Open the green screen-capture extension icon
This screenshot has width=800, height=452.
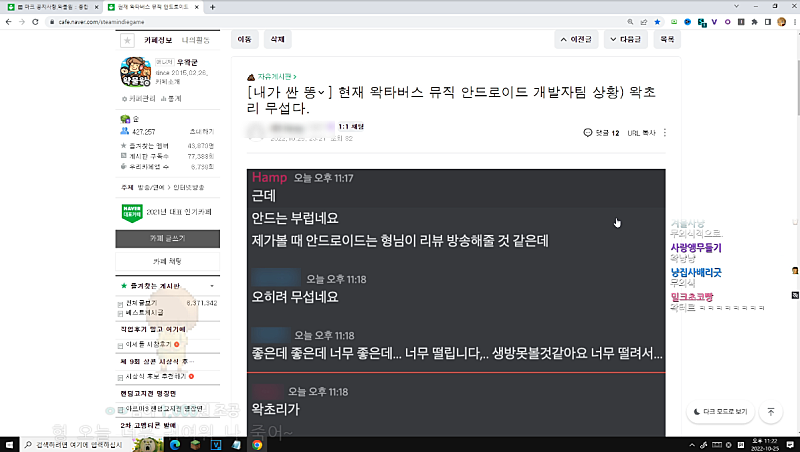pyautogui.click(x=674, y=22)
